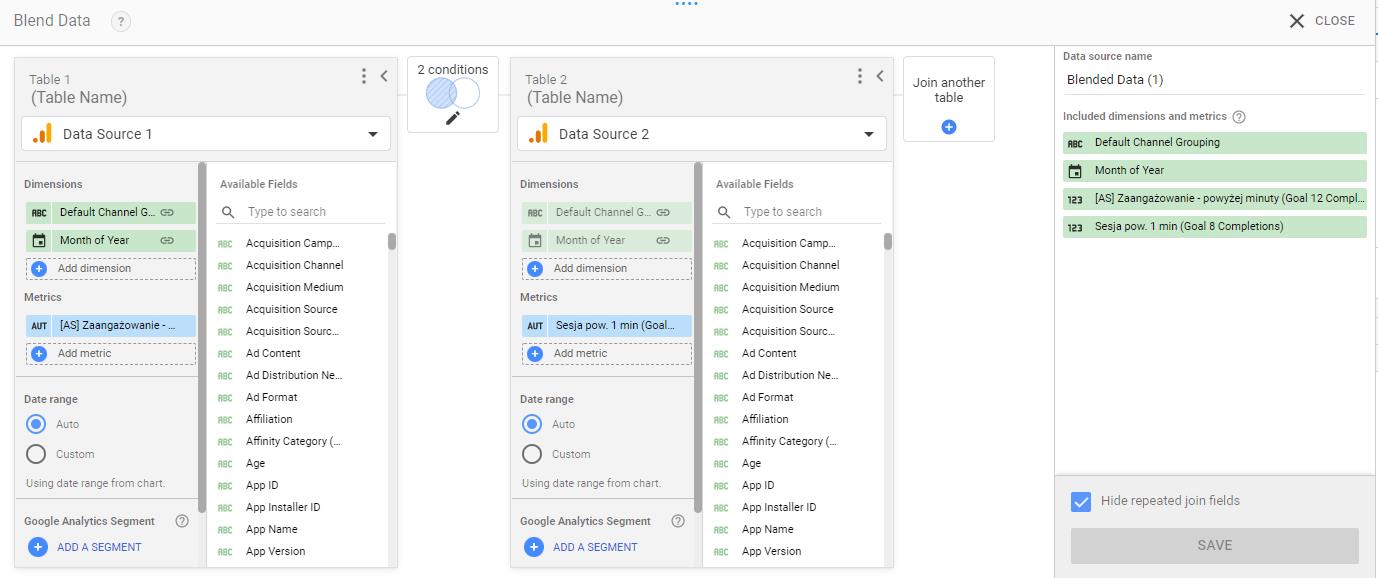1378x578 pixels.
Task: Click link icon on Table 2 Default Channel dimension
Action: [x=663, y=212]
